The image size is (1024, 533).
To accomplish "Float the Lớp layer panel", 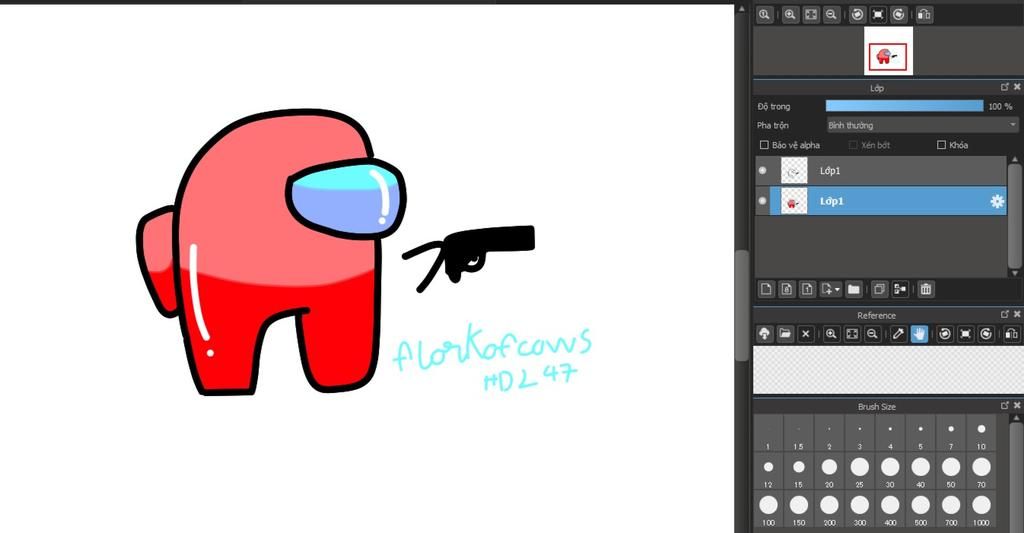I will pos(1004,87).
